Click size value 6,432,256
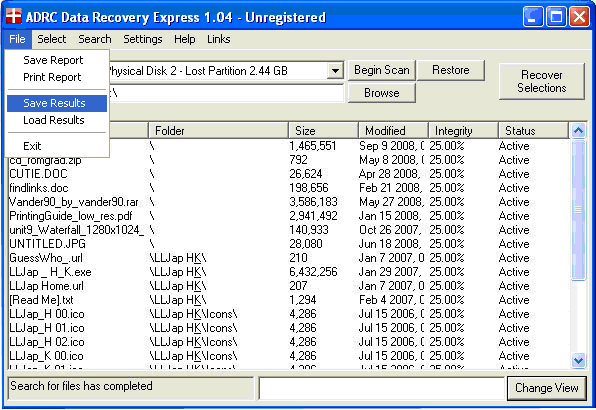The height and width of the screenshot is (410, 596). coord(313,272)
